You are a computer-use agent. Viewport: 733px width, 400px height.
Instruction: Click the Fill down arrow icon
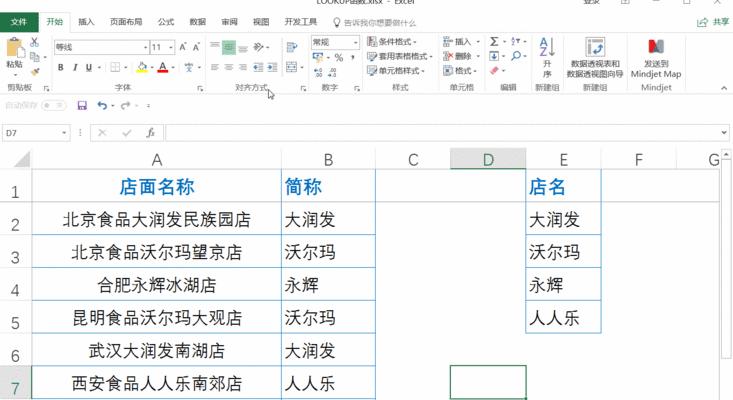tap(494, 56)
